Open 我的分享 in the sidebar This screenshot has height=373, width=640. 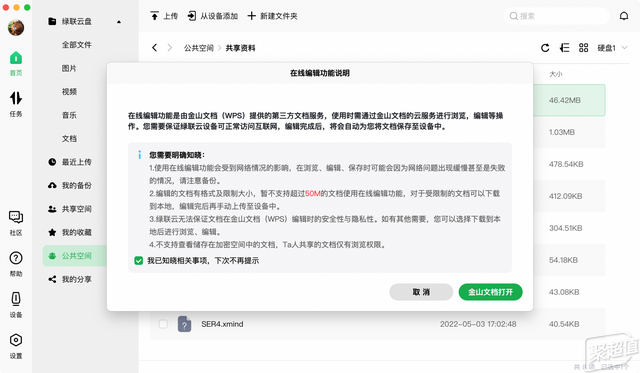70,279
